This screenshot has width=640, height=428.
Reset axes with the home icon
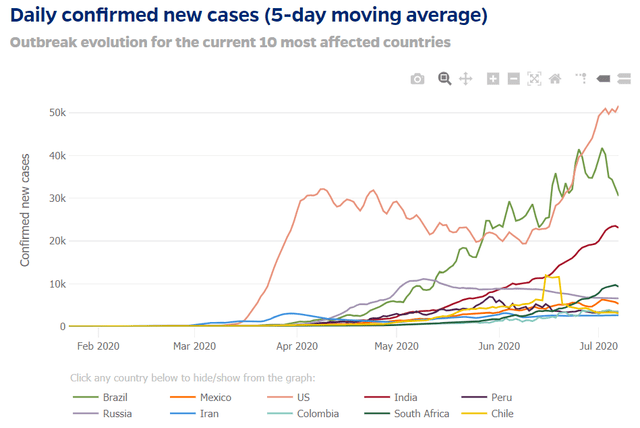point(555,78)
